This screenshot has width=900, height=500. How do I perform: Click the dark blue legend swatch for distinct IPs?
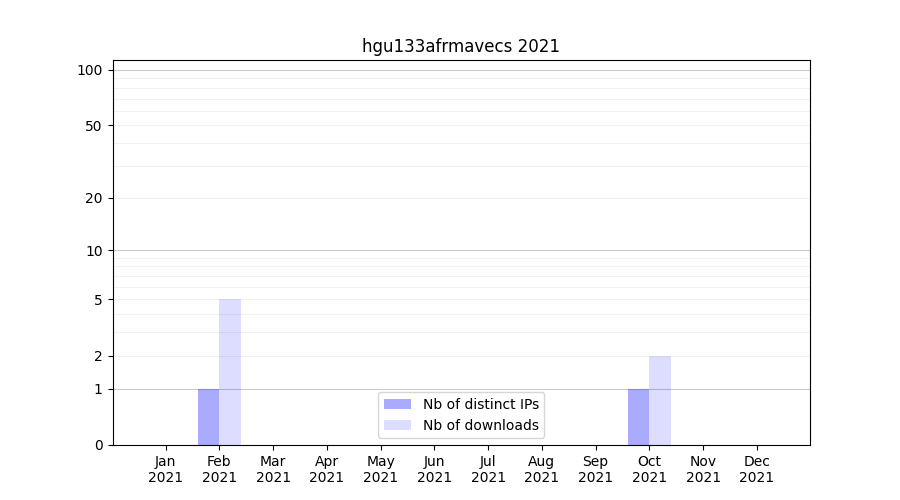(x=397, y=404)
